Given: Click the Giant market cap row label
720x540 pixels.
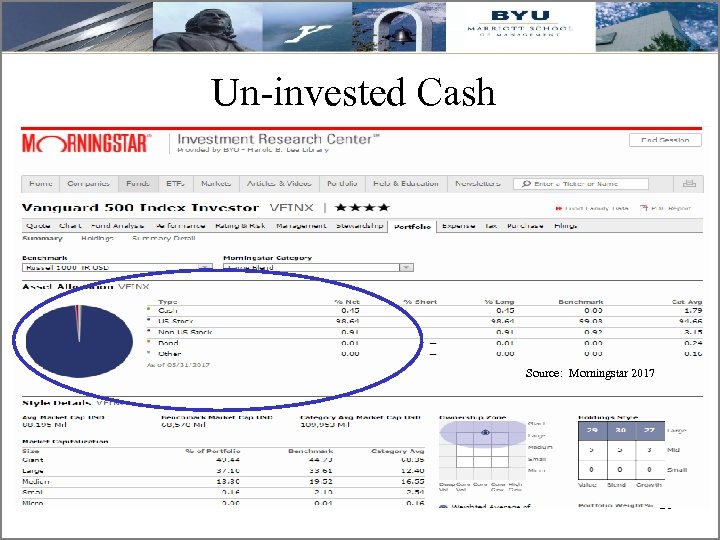Looking at the screenshot, I should [33, 460].
